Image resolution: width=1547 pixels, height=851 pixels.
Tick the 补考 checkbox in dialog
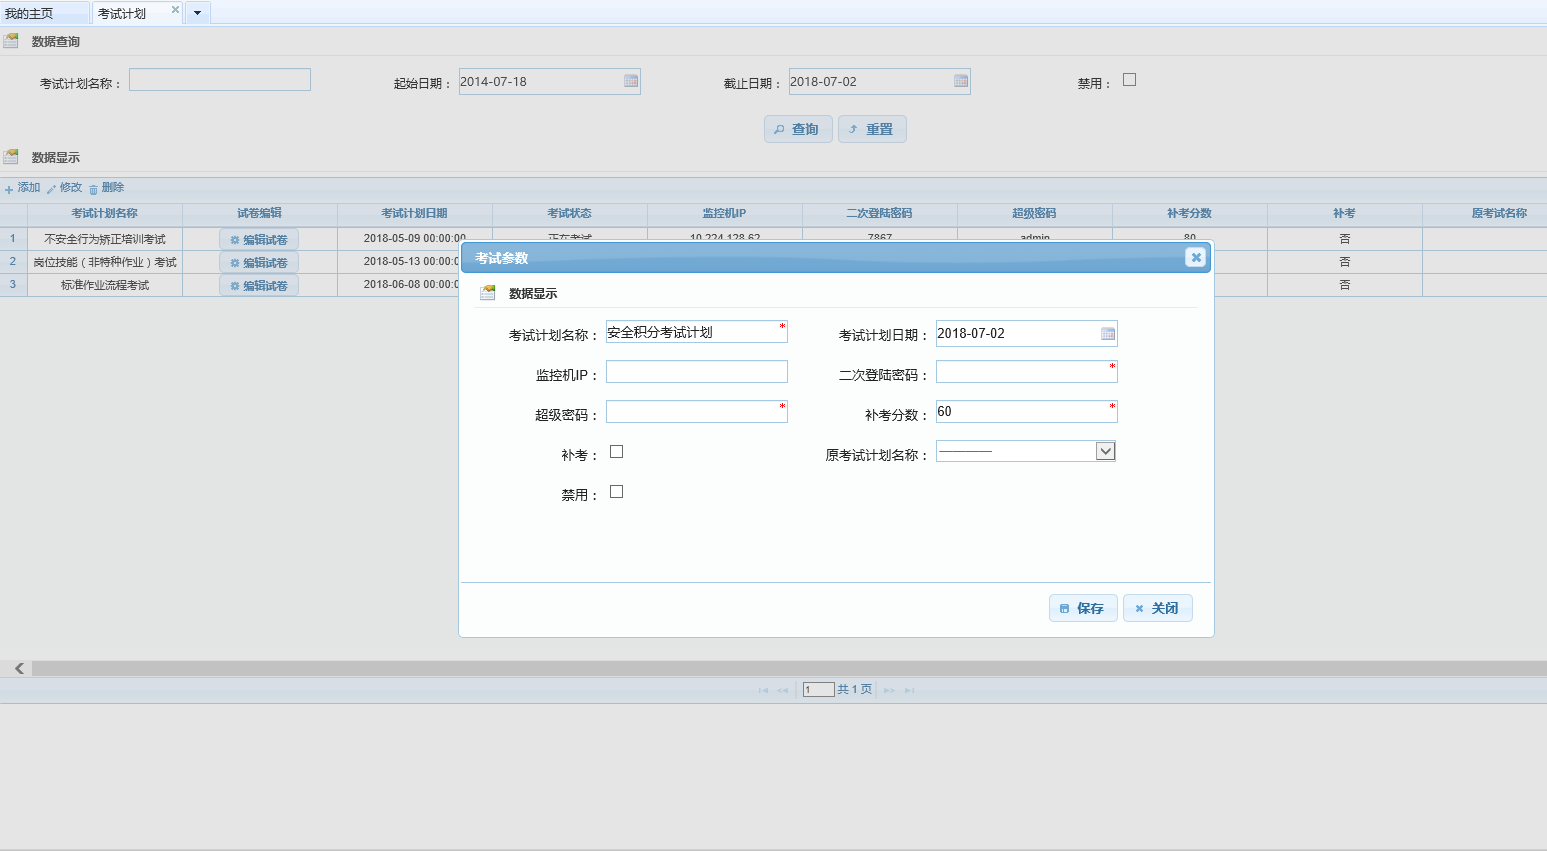coord(617,452)
